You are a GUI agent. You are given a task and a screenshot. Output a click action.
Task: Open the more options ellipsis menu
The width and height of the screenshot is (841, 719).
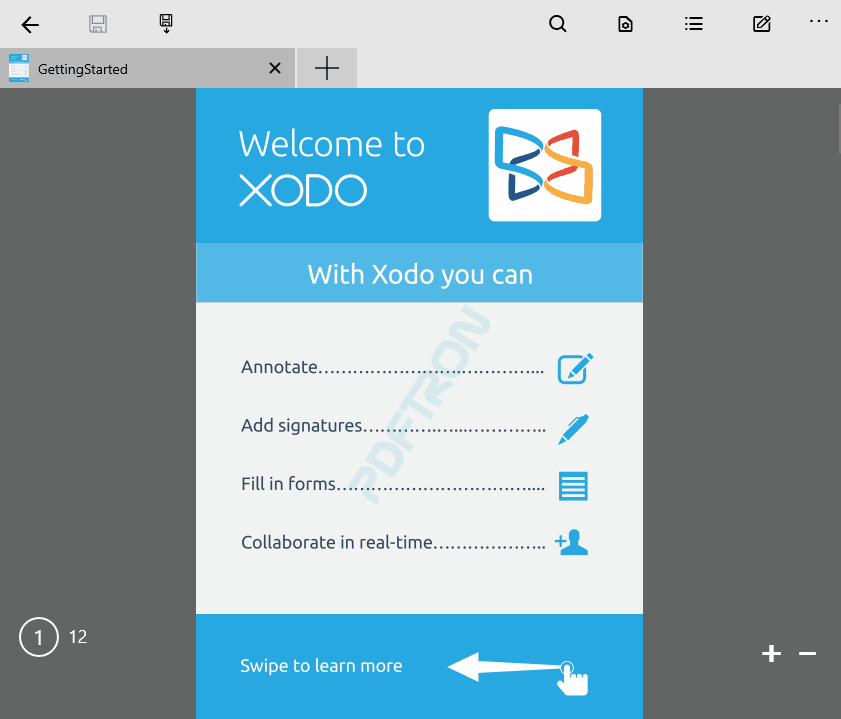tap(818, 21)
